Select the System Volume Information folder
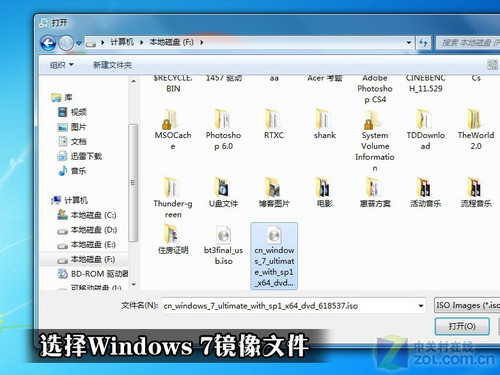 (x=375, y=140)
